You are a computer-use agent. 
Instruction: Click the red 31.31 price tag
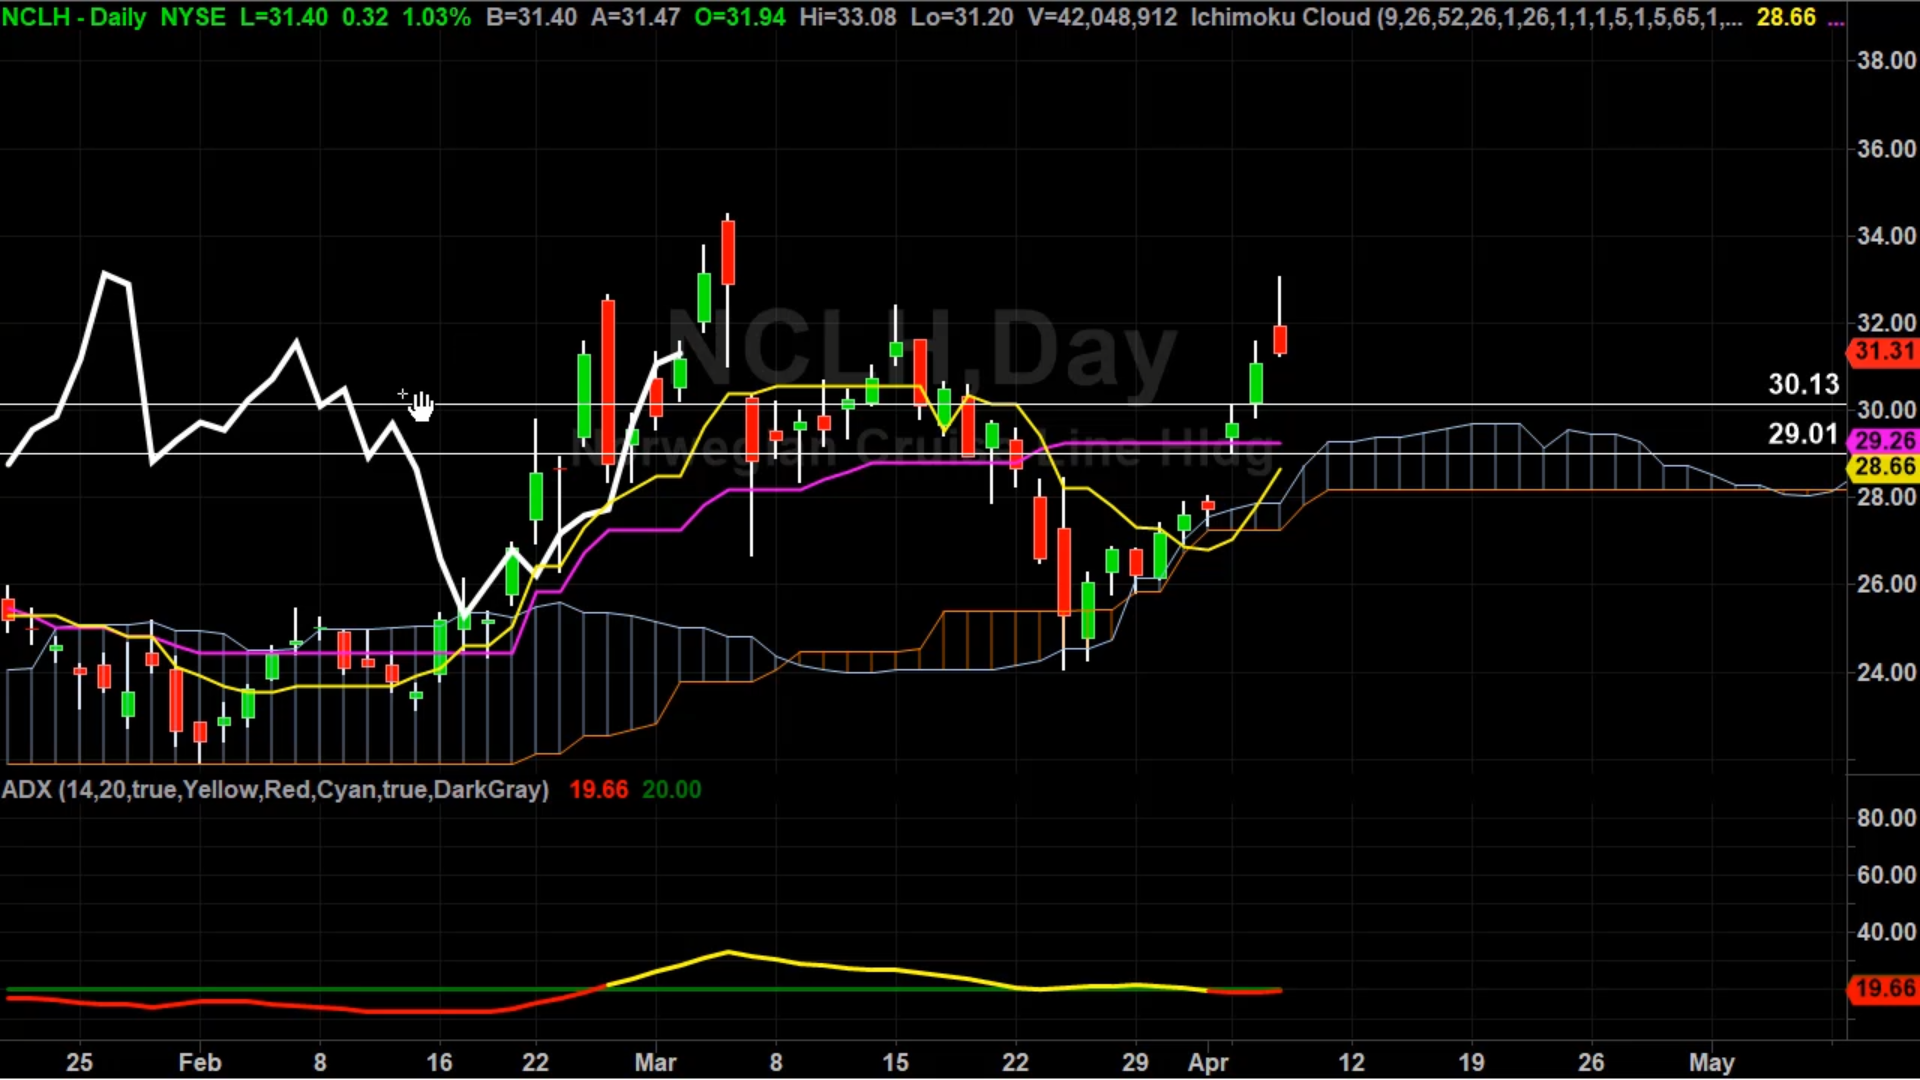click(x=1883, y=352)
